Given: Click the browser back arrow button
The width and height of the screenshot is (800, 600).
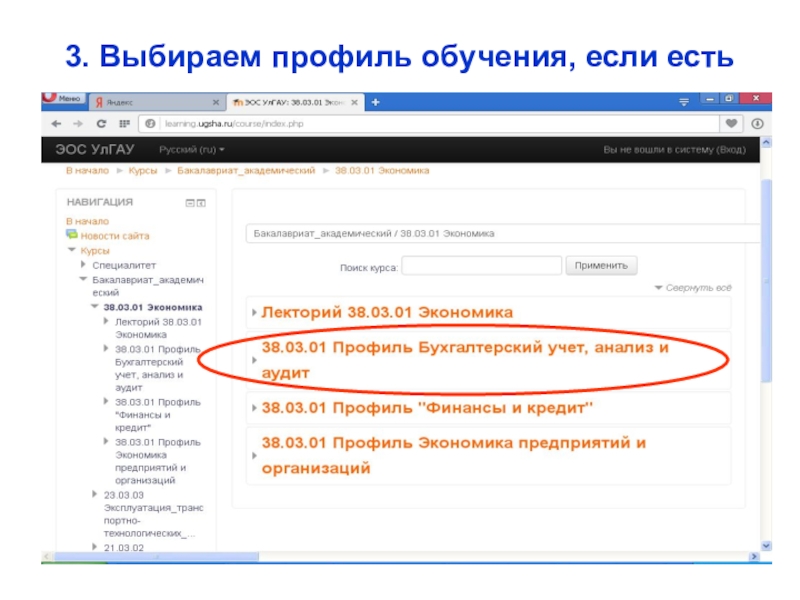Looking at the screenshot, I should [54, 123].
